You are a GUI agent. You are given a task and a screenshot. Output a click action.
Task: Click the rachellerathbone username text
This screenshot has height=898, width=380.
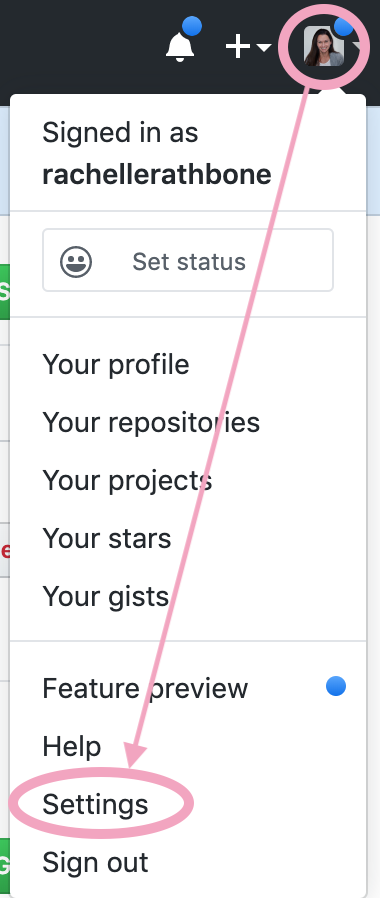157,175
